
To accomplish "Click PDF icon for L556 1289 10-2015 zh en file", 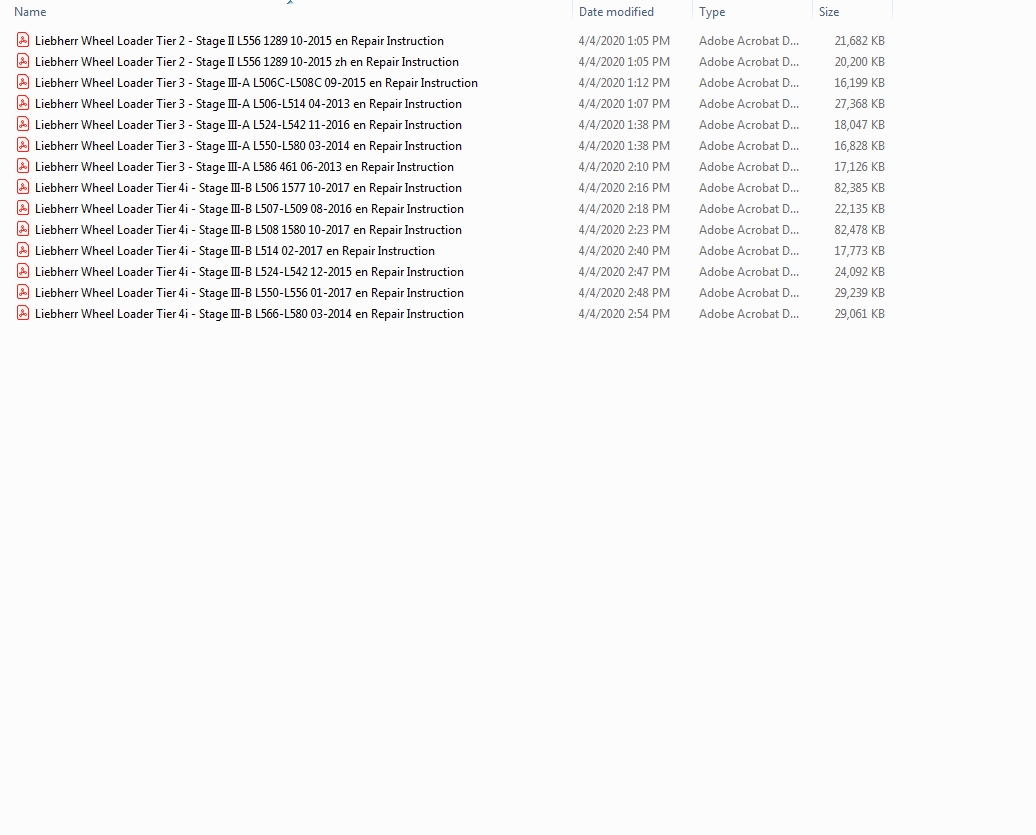I will (x=23, y=61).
